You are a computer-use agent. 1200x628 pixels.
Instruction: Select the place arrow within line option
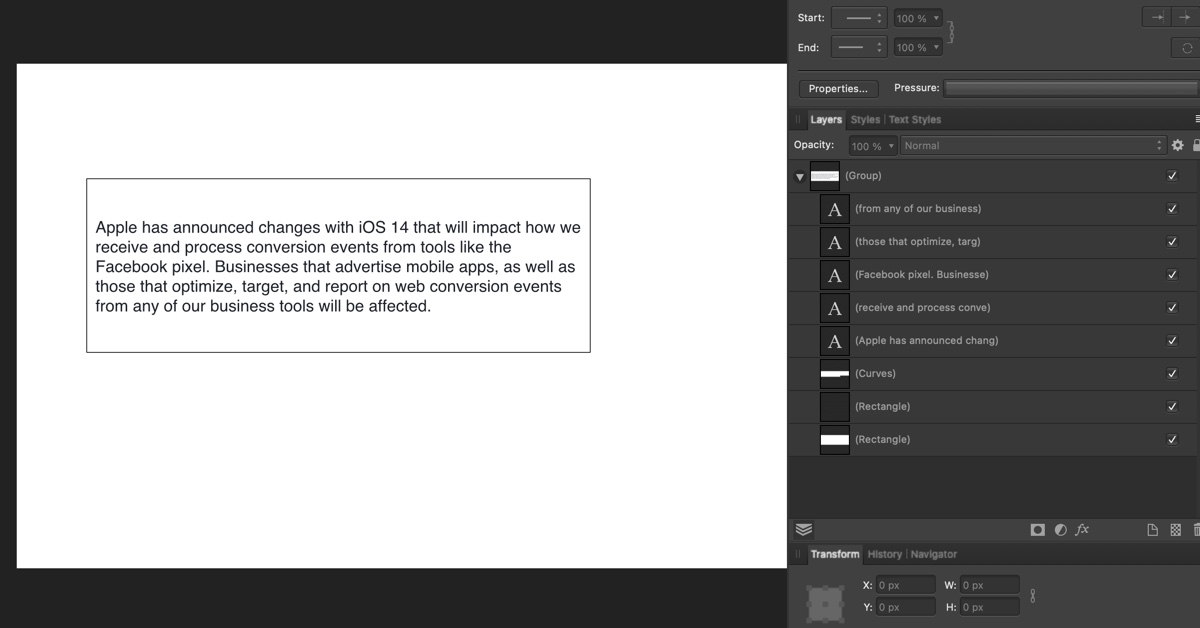pos(1156,17)
